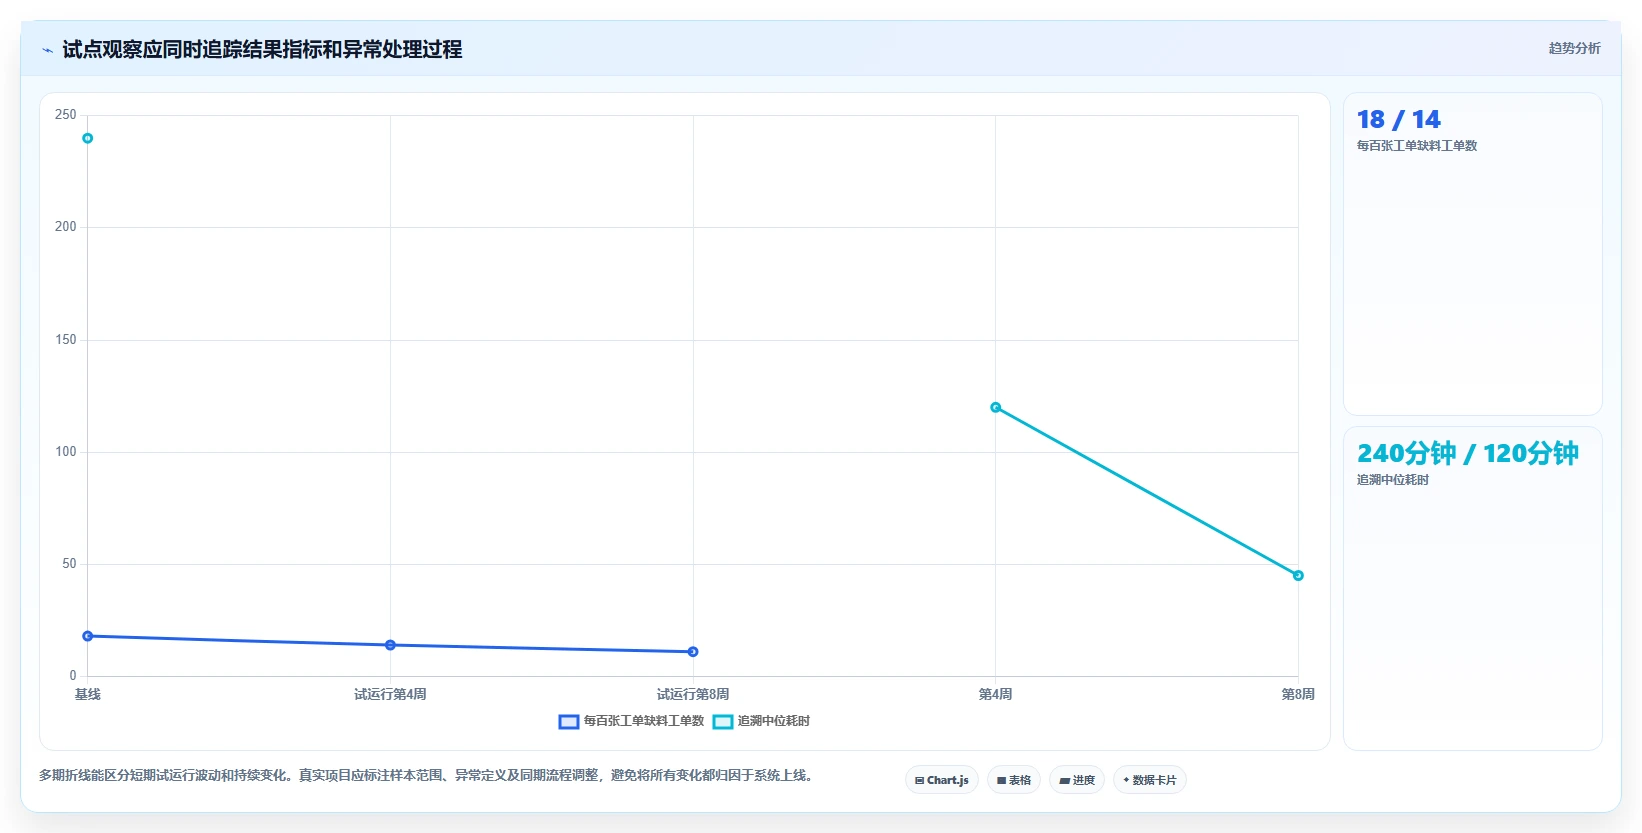
Task: Click the x-axis label 基线
Action: [x=88, y=694]
